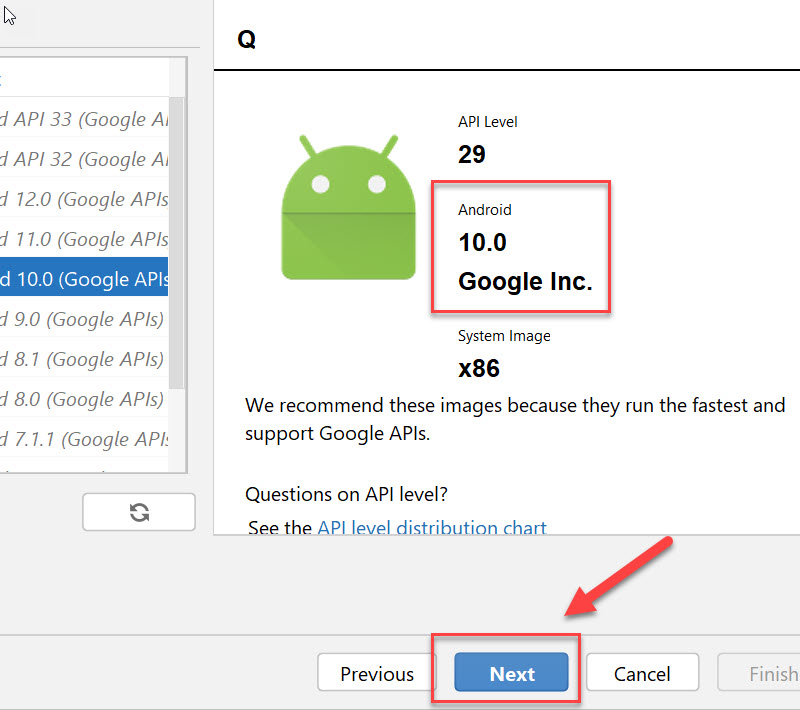
Task: Click the Android version value 10.0
Action: pyautogui.click(x=482, y=242)
